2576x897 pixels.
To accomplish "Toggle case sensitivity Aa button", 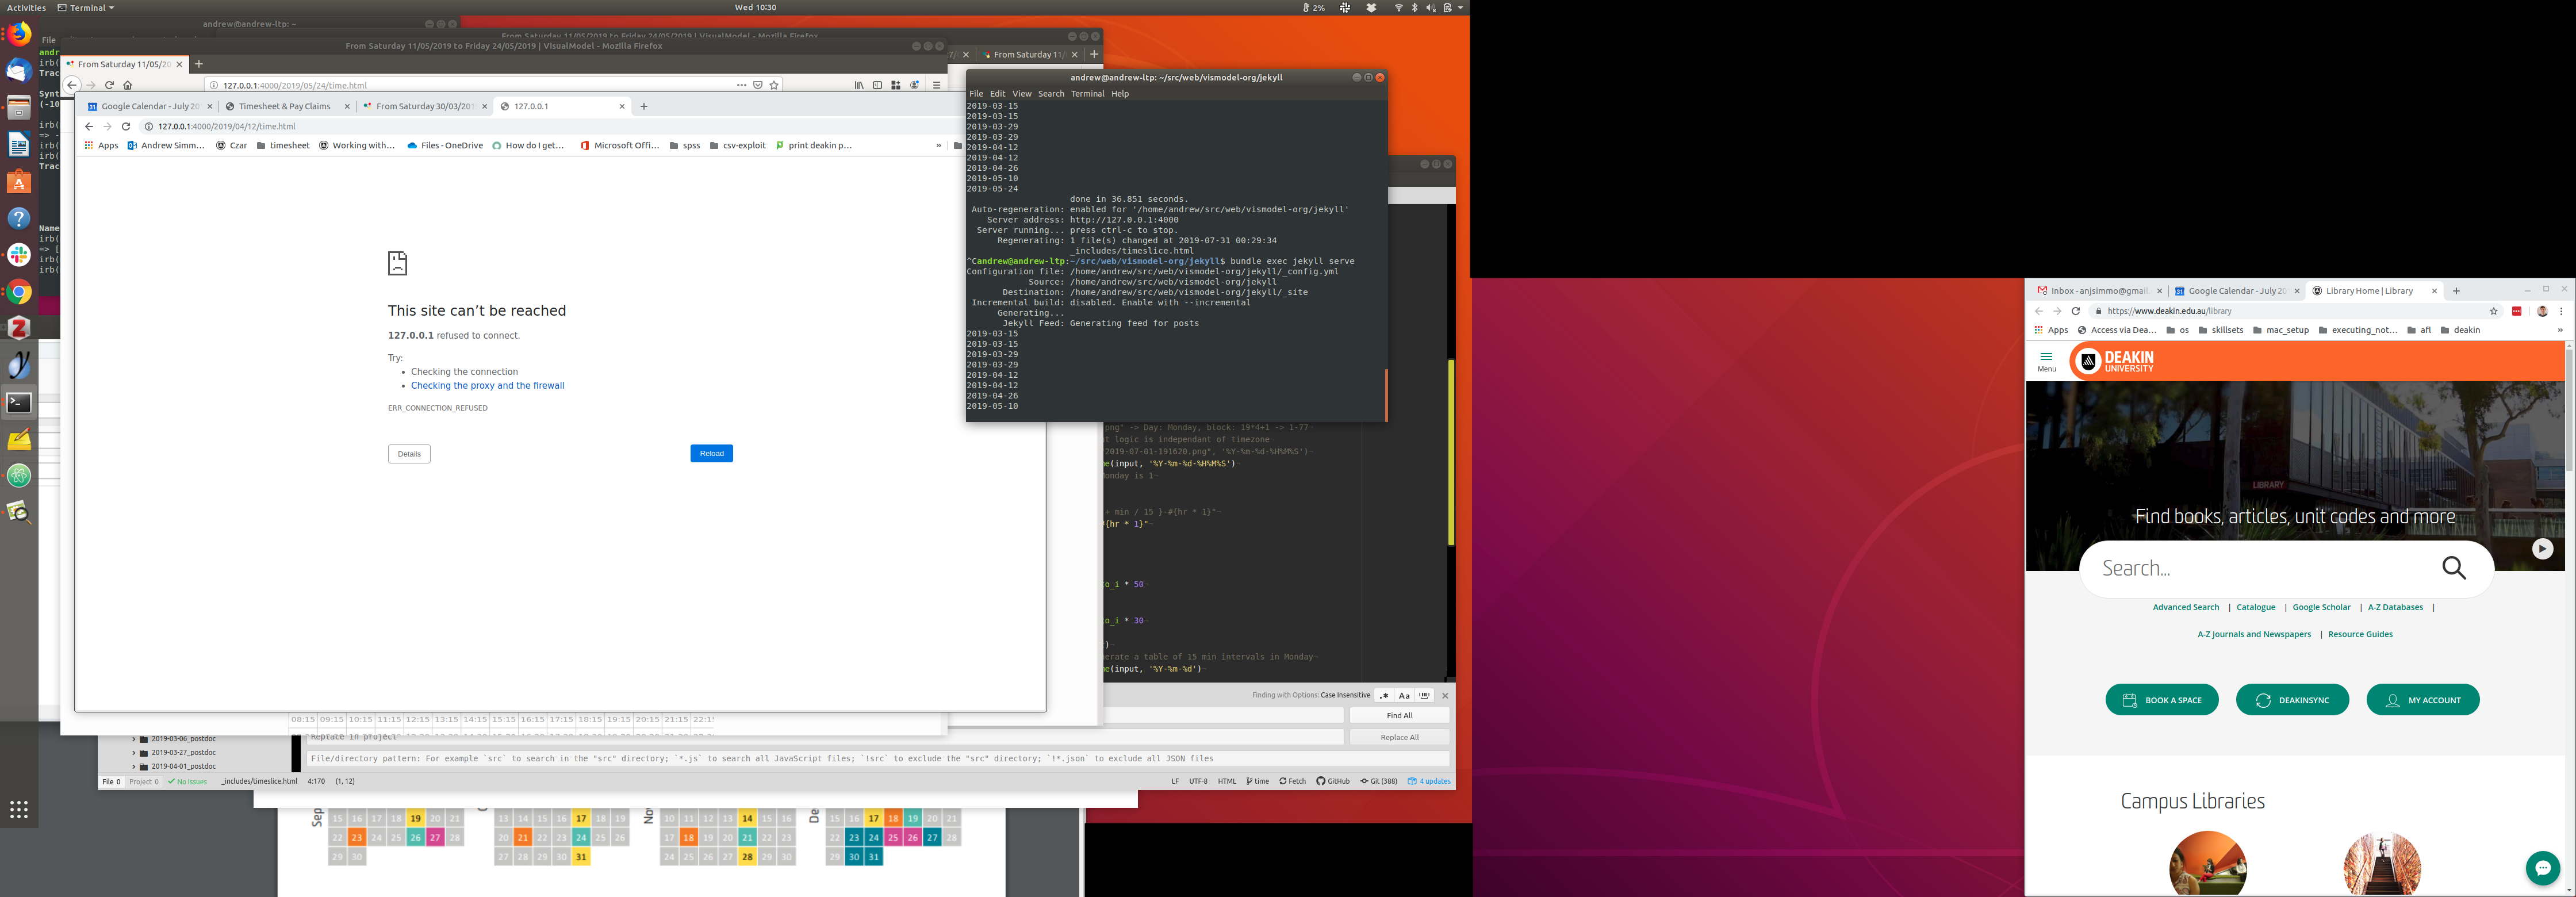I will tap(1404, 695).
